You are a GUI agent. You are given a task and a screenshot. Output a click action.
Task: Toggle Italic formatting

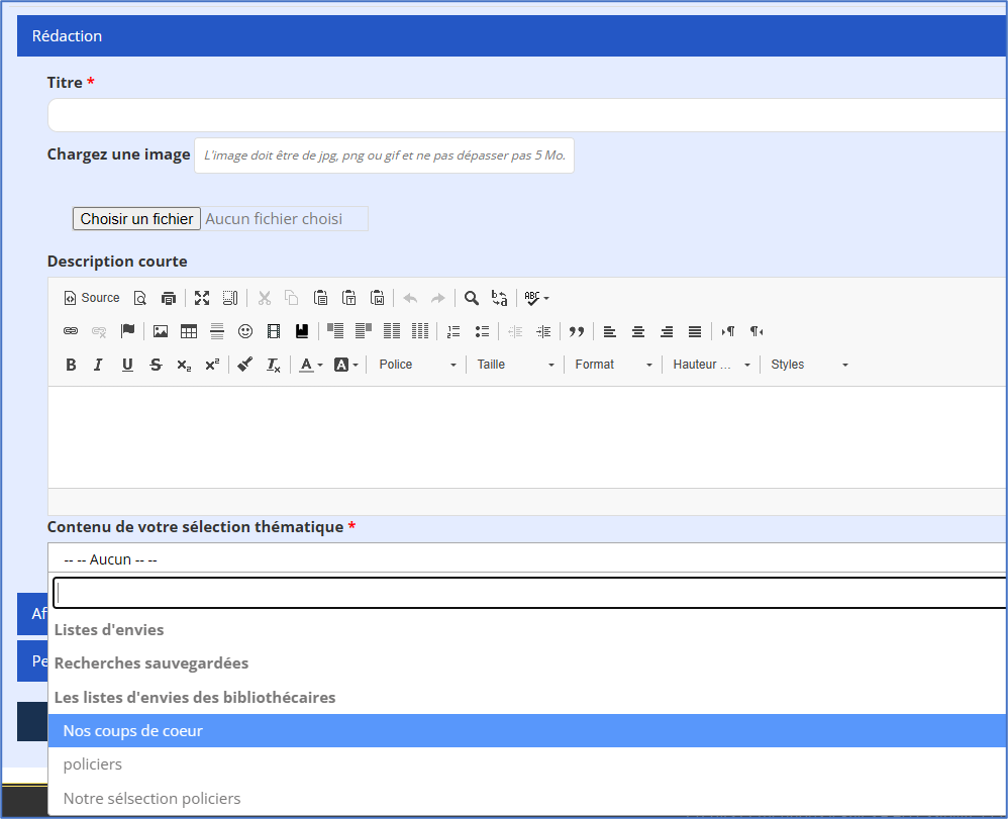tap(98, 364)
